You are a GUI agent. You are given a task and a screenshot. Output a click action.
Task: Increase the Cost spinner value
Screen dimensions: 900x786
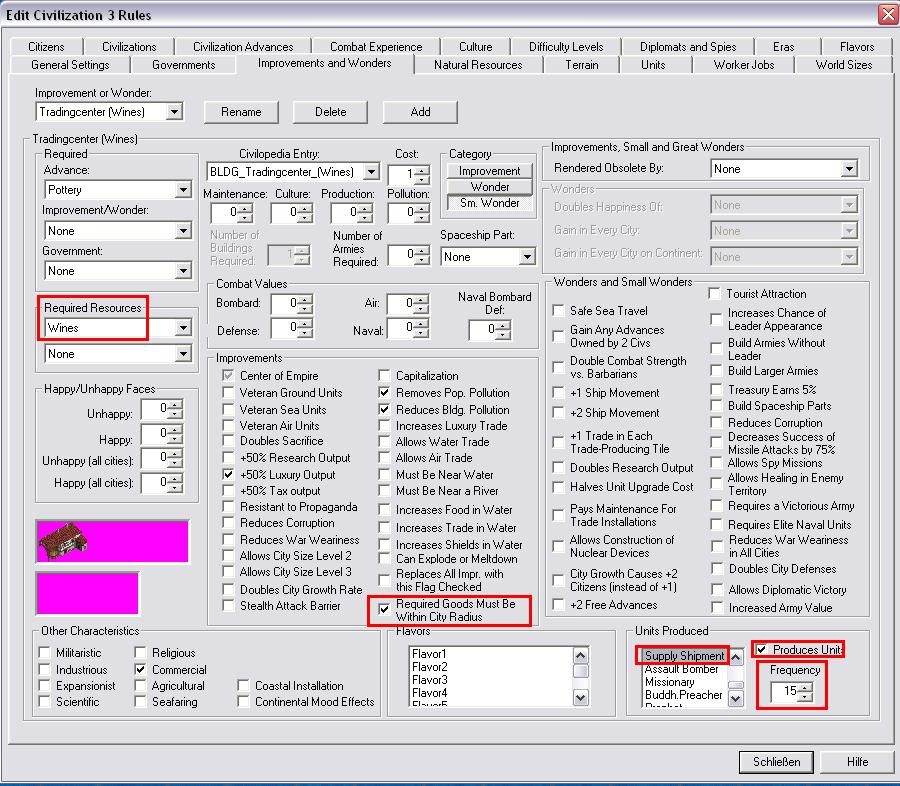423,169
